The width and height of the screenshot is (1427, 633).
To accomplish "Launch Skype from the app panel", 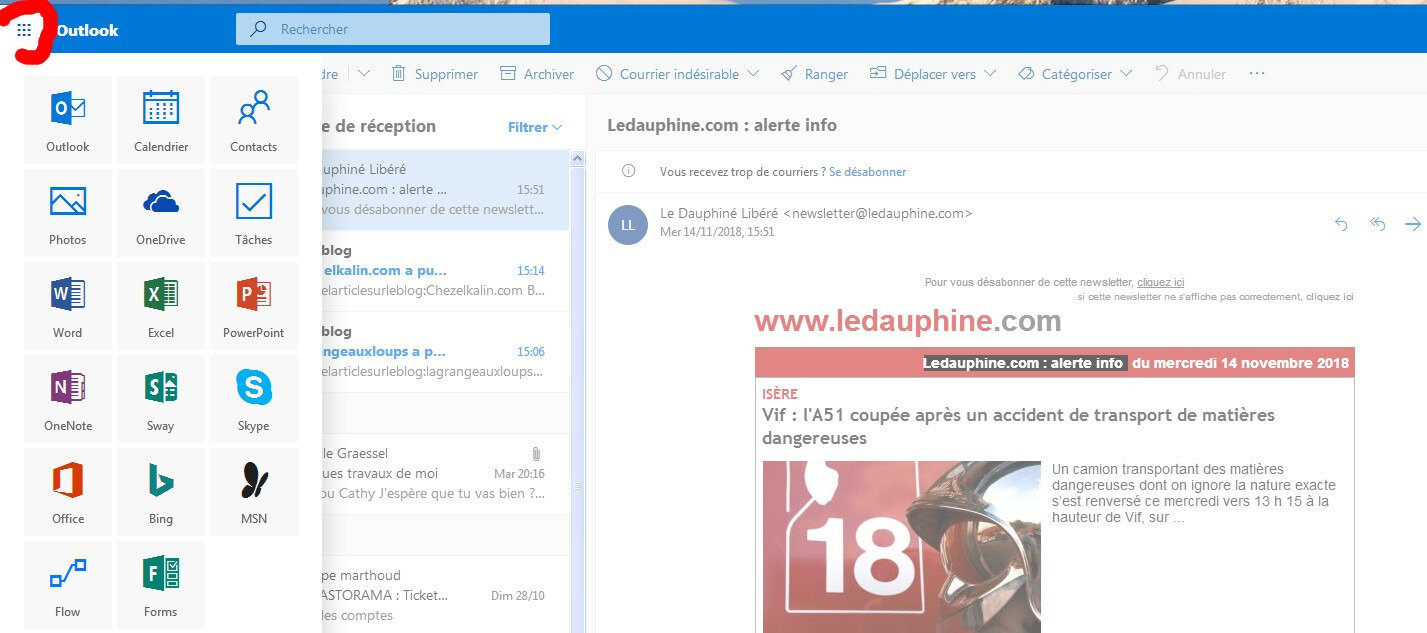I will point(254,399).
